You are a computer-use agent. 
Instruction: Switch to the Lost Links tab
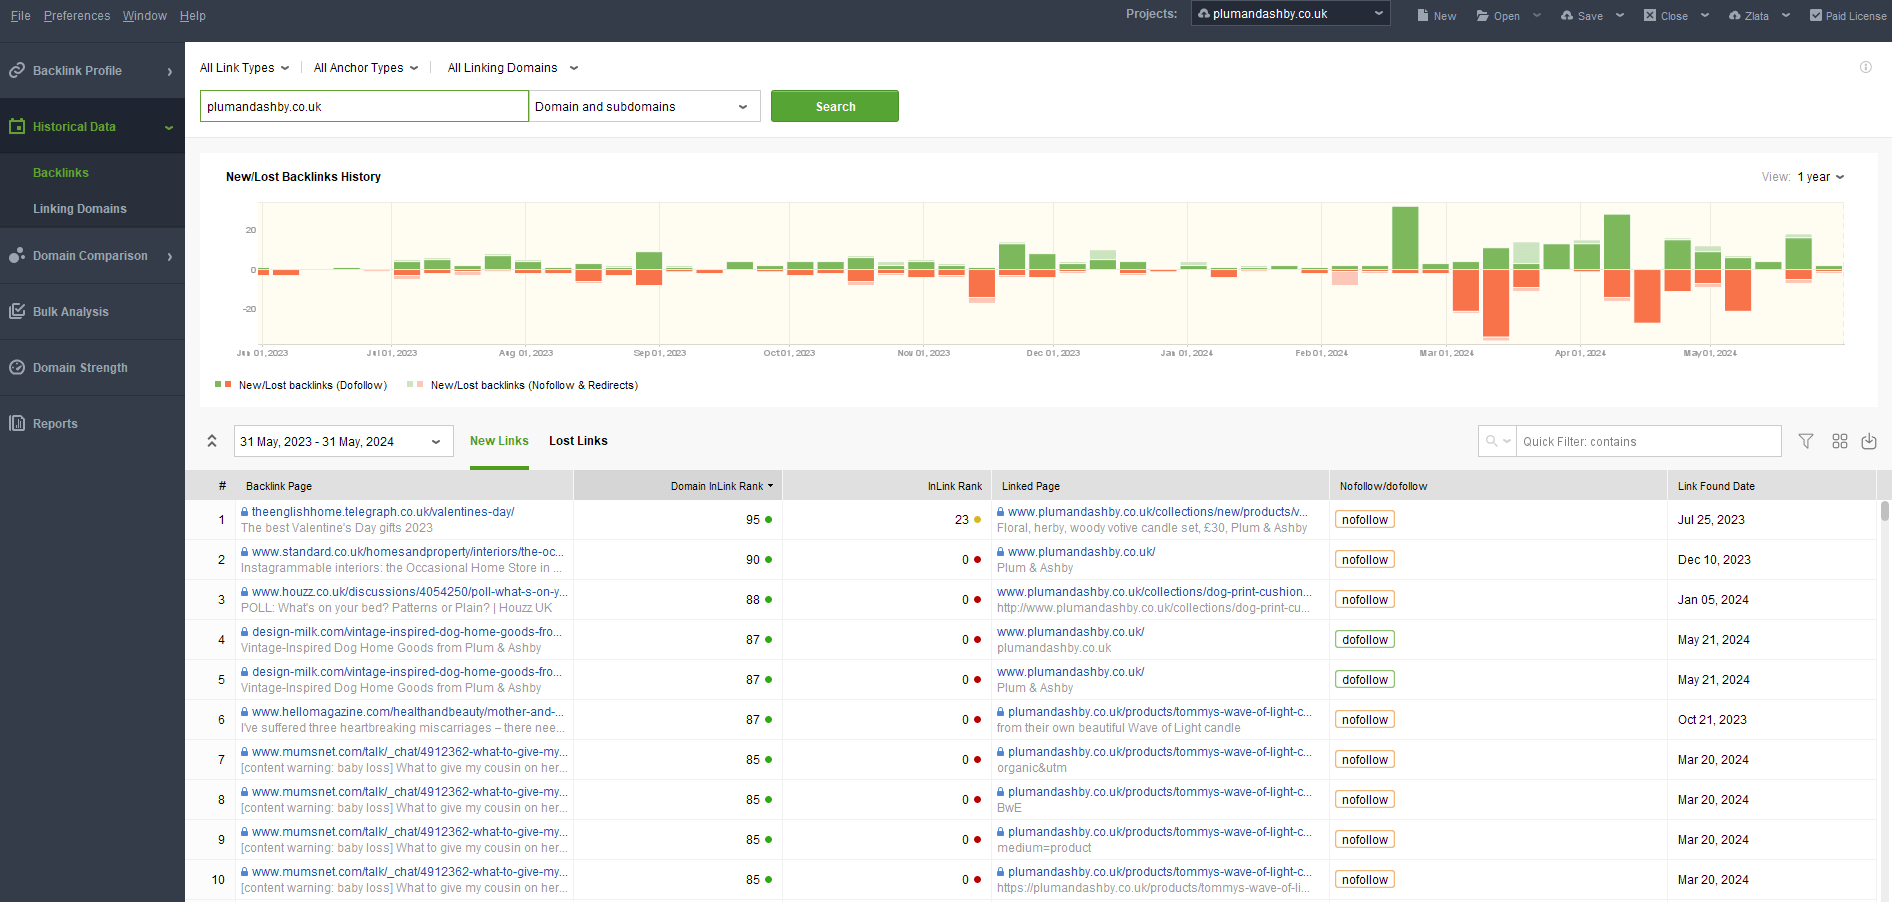578,441
